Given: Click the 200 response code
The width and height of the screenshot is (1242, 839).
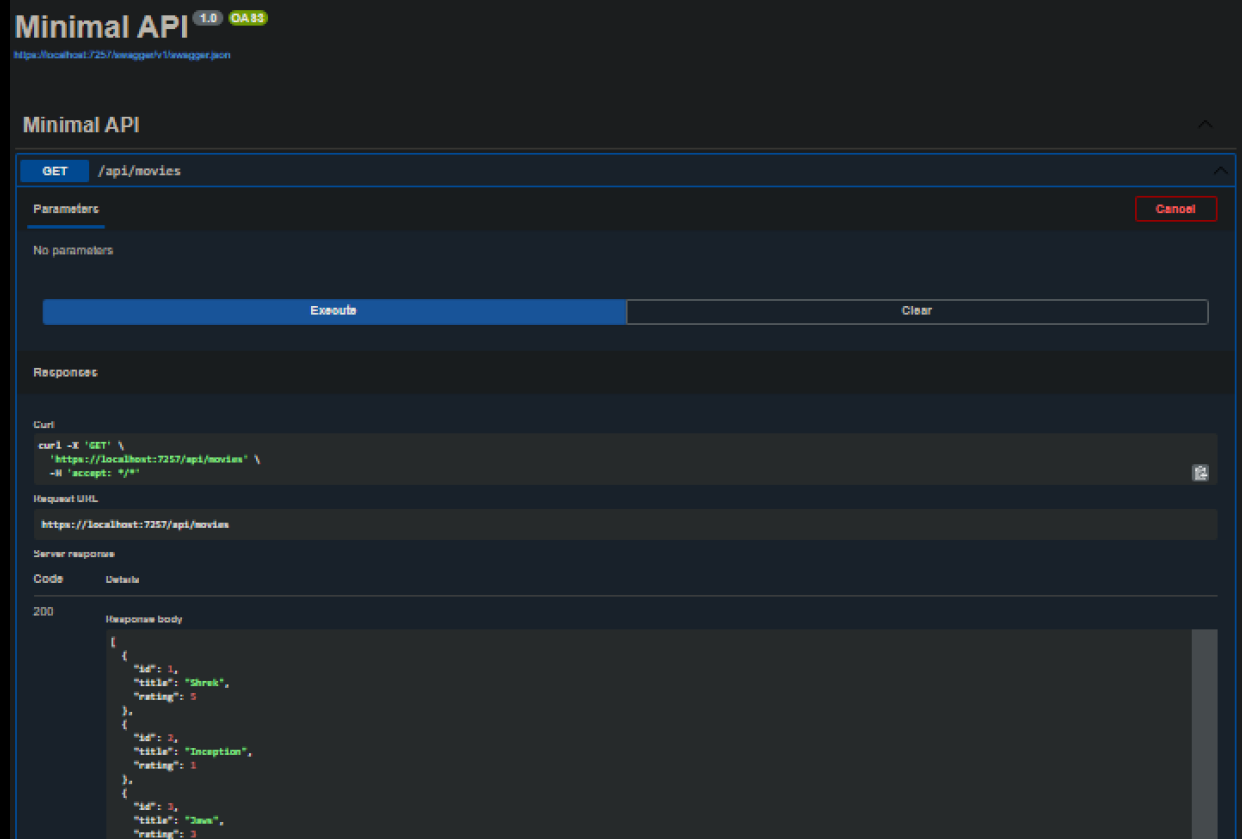Looking at the screenshot, I should [x=44, y=612].
